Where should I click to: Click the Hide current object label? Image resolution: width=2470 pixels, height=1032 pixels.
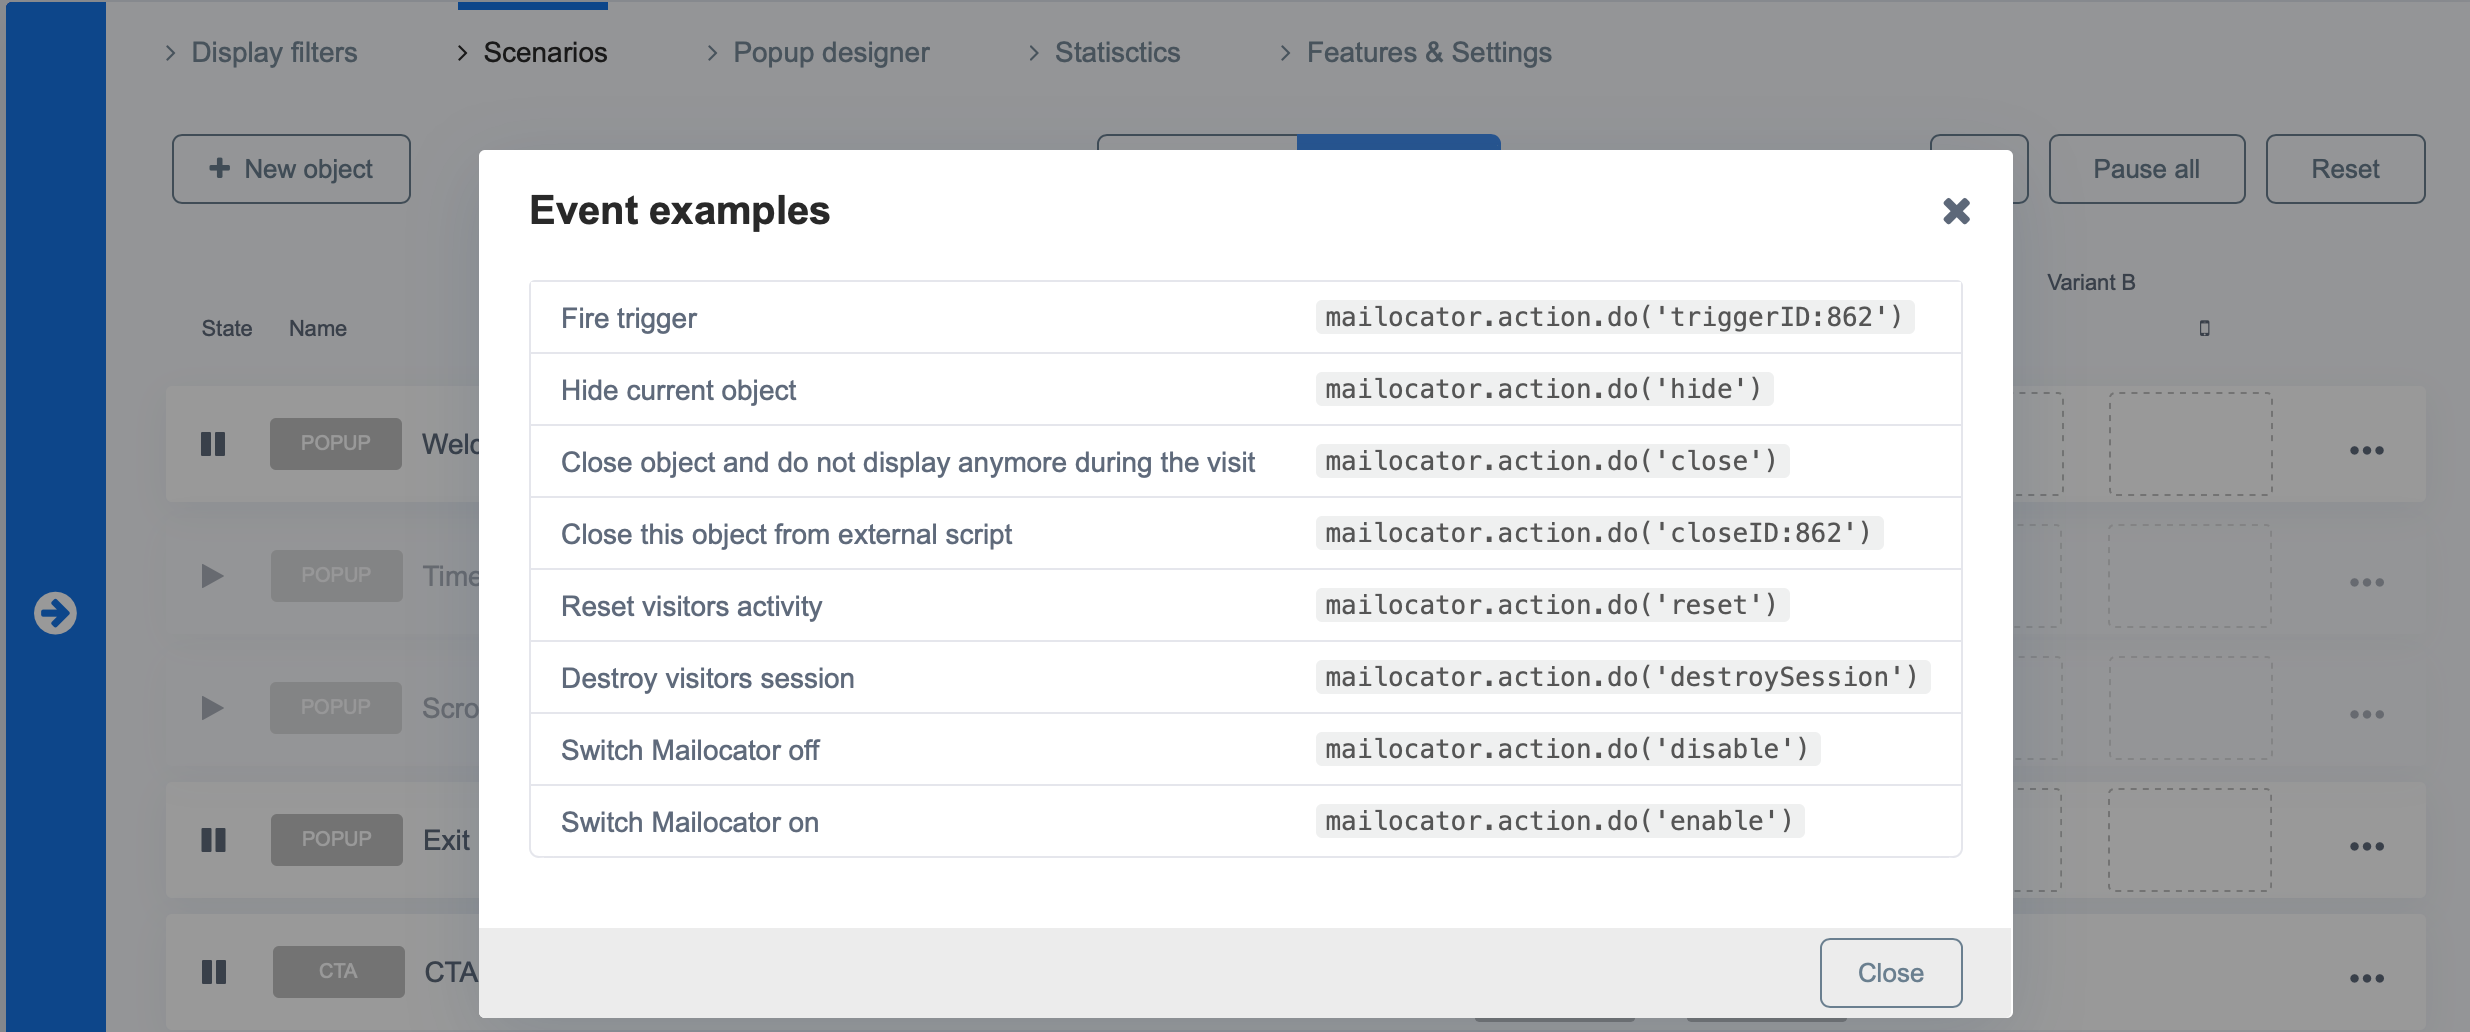678,390
